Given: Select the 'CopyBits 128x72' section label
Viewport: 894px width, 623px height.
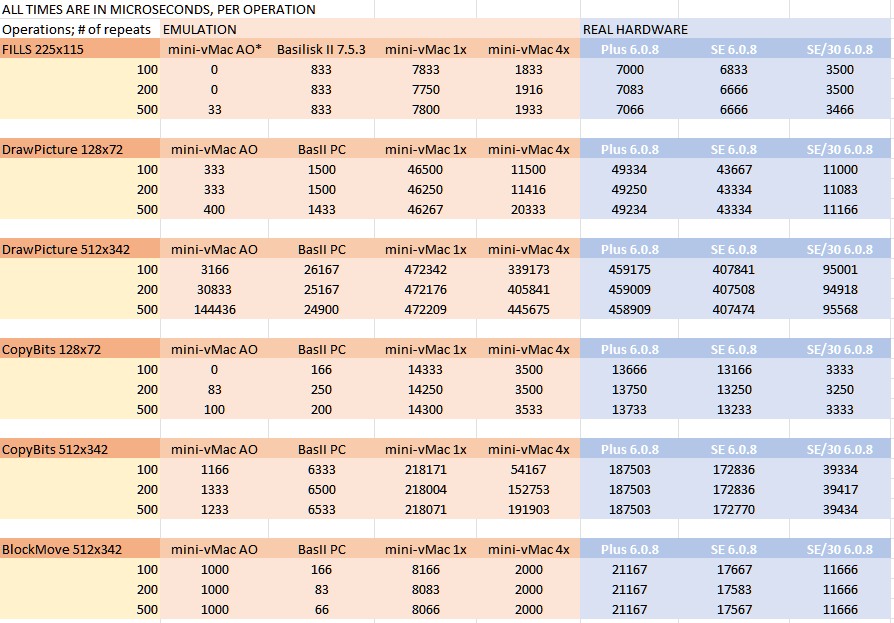Looking at the screenshot, I should tap(51, 349).
